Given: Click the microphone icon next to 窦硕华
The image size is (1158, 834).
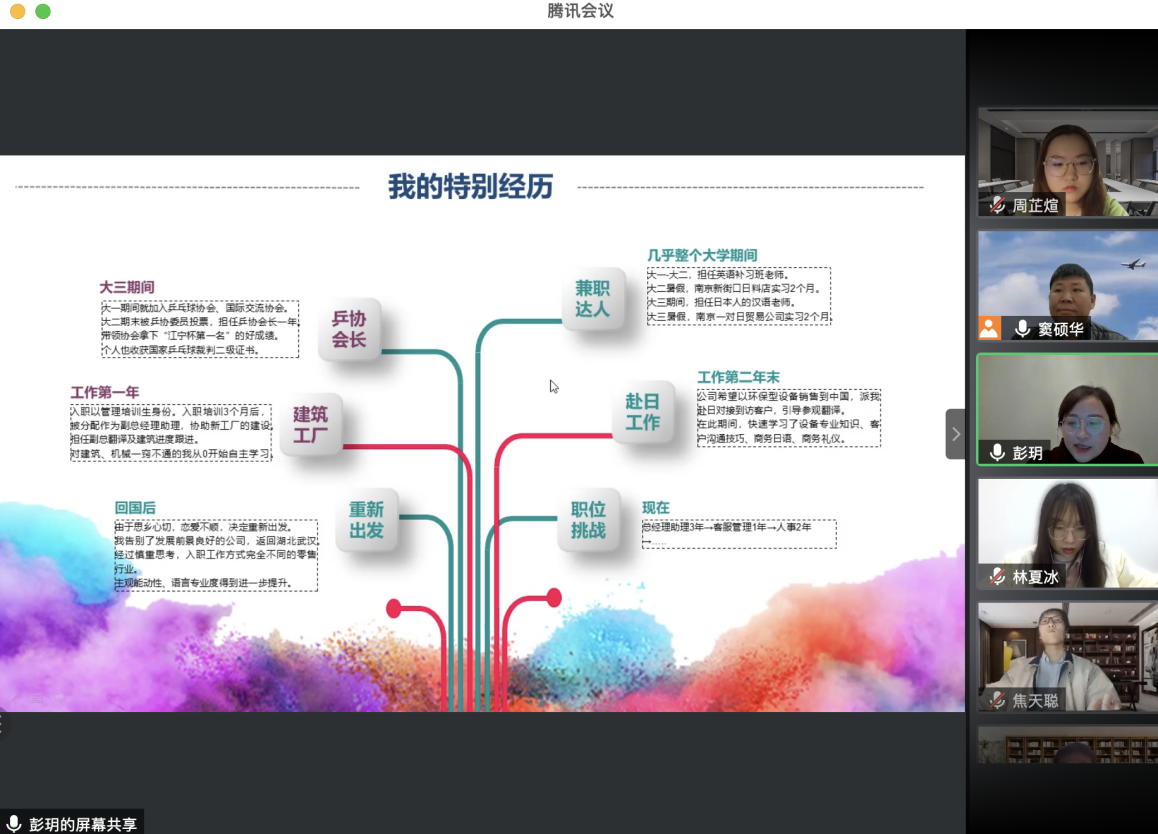Looking at the screenshot, I should [1022, 328].
